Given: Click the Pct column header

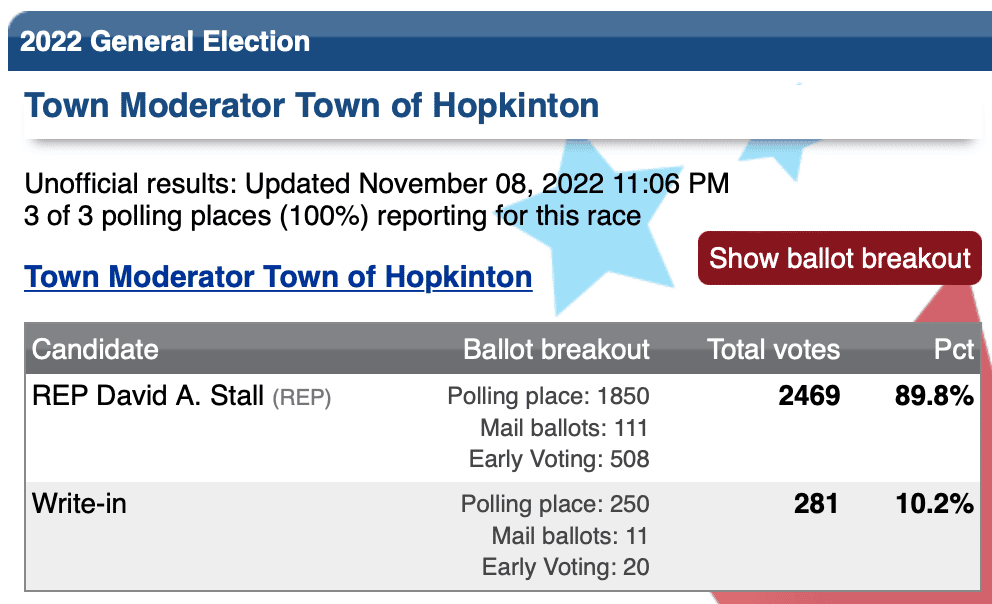Looking at the screenshot, I should point(954,349).
